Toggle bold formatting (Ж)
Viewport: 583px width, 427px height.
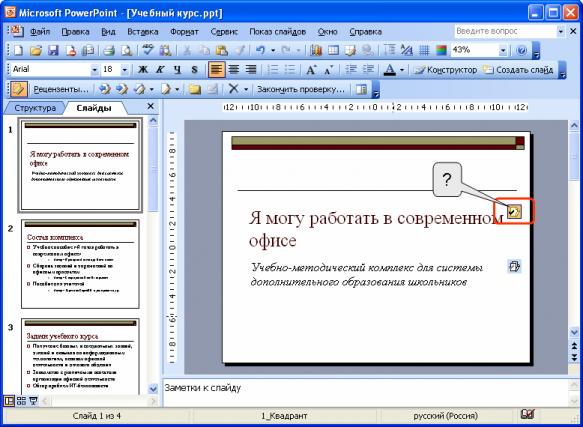pyautogui.click(x=143, y=70)
